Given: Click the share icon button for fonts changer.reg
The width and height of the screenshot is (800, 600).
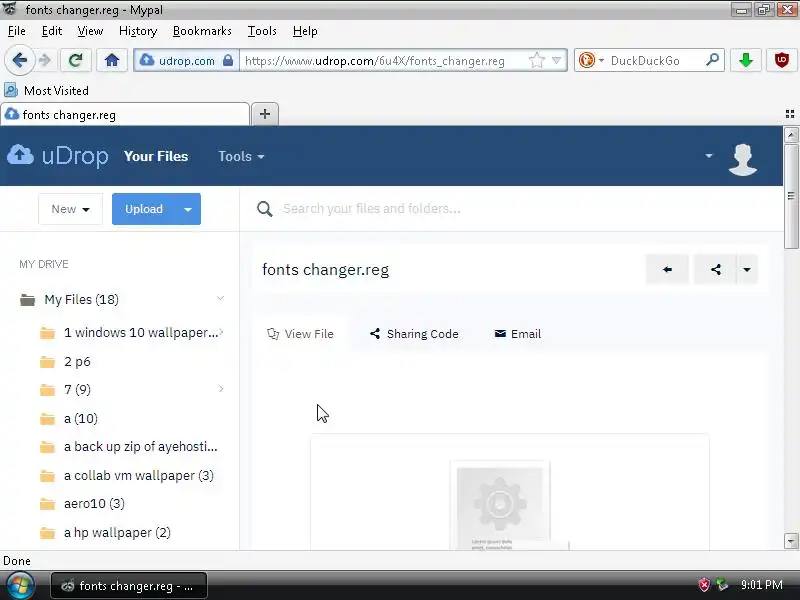Looking at the screenshot, I should 715,269.
